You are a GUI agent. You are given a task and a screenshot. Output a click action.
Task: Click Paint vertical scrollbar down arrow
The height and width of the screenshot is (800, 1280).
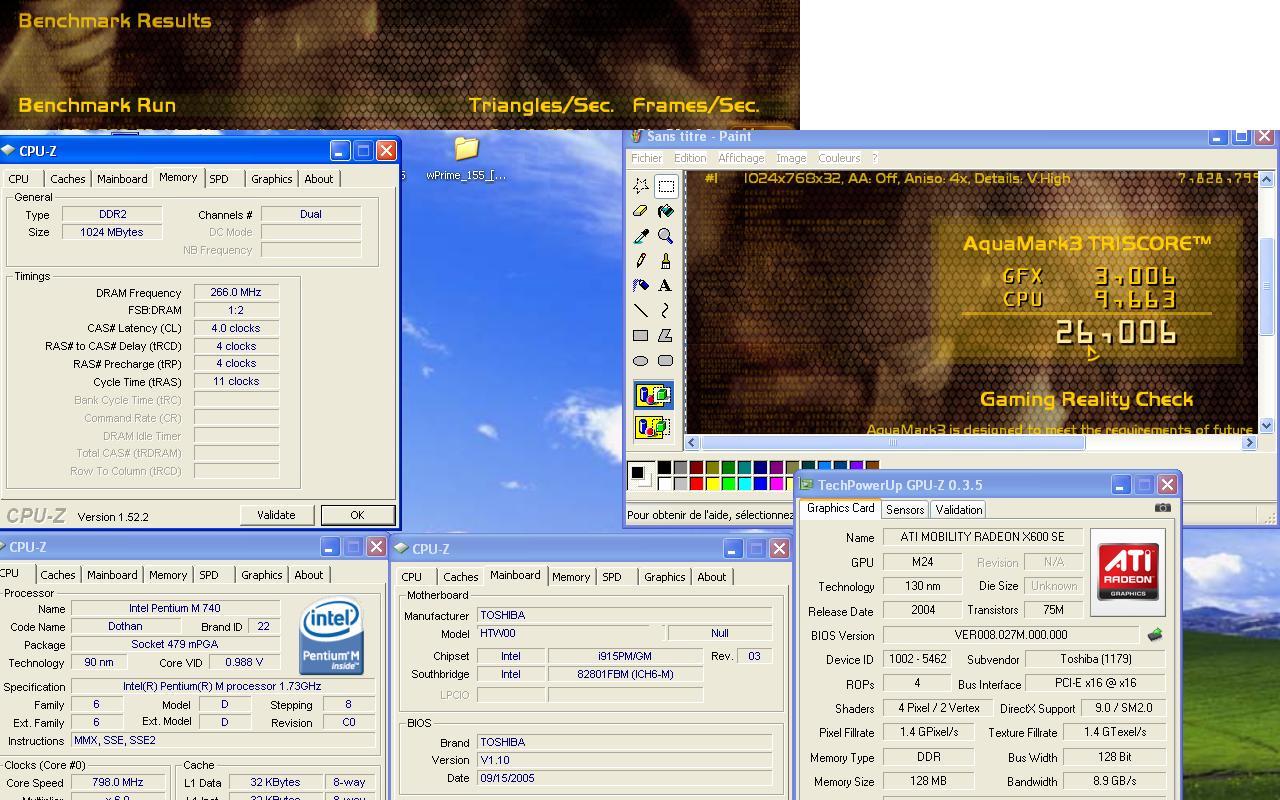[1266, 426]
